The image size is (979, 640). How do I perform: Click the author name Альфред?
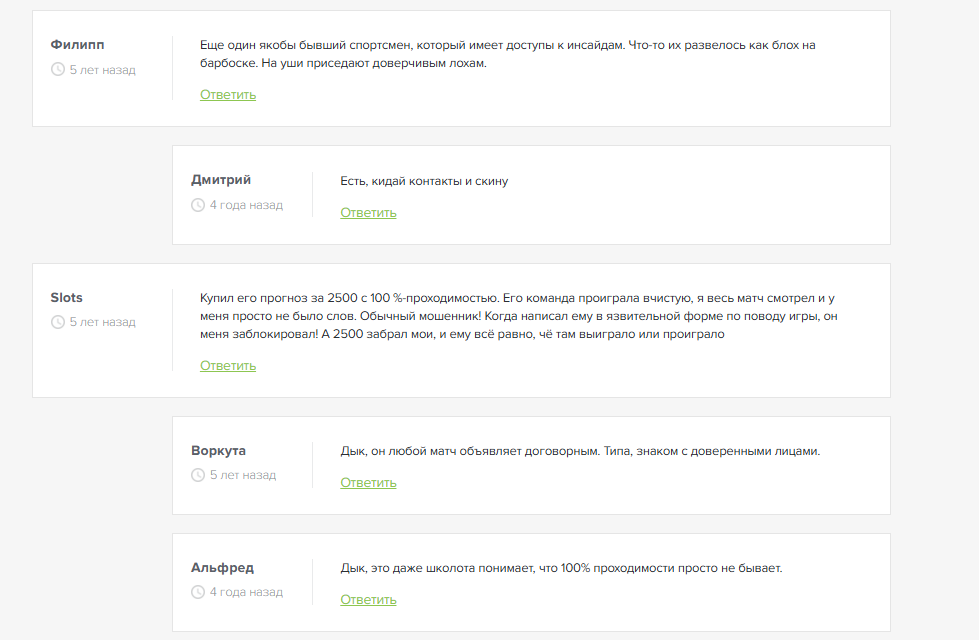tap(222, 567)
